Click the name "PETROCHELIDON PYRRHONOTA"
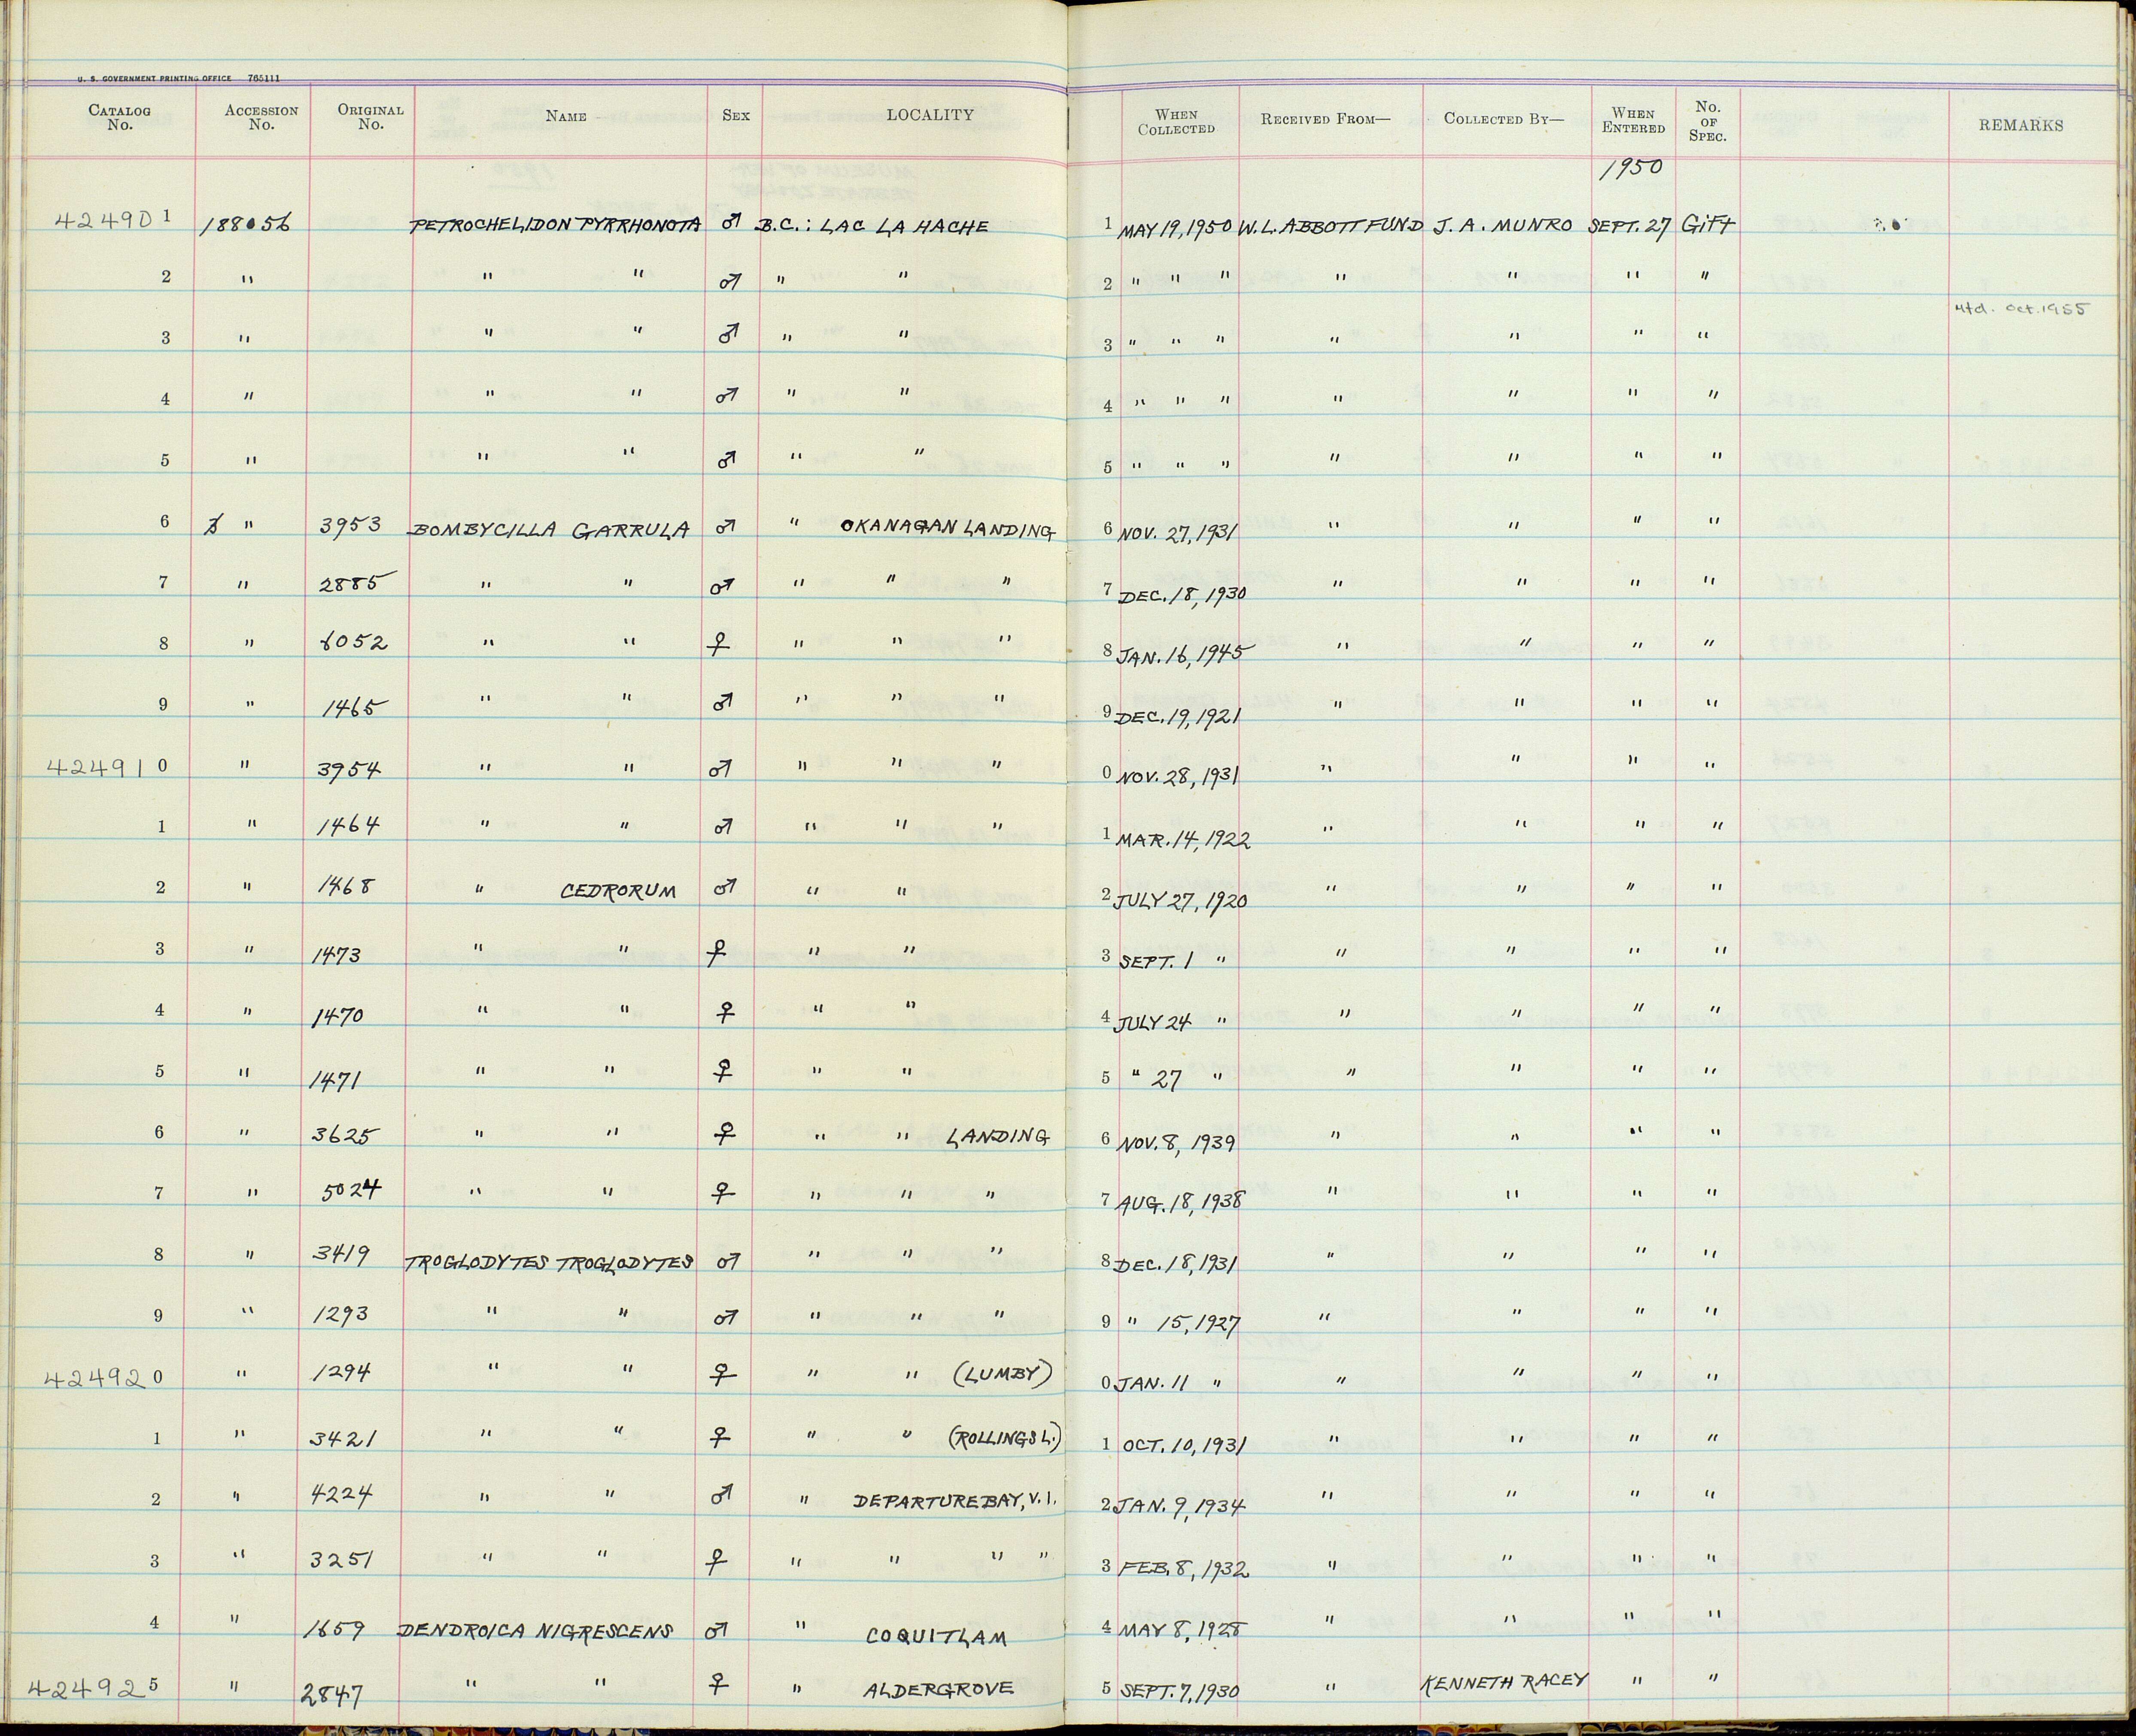 (x=556, y=226)
